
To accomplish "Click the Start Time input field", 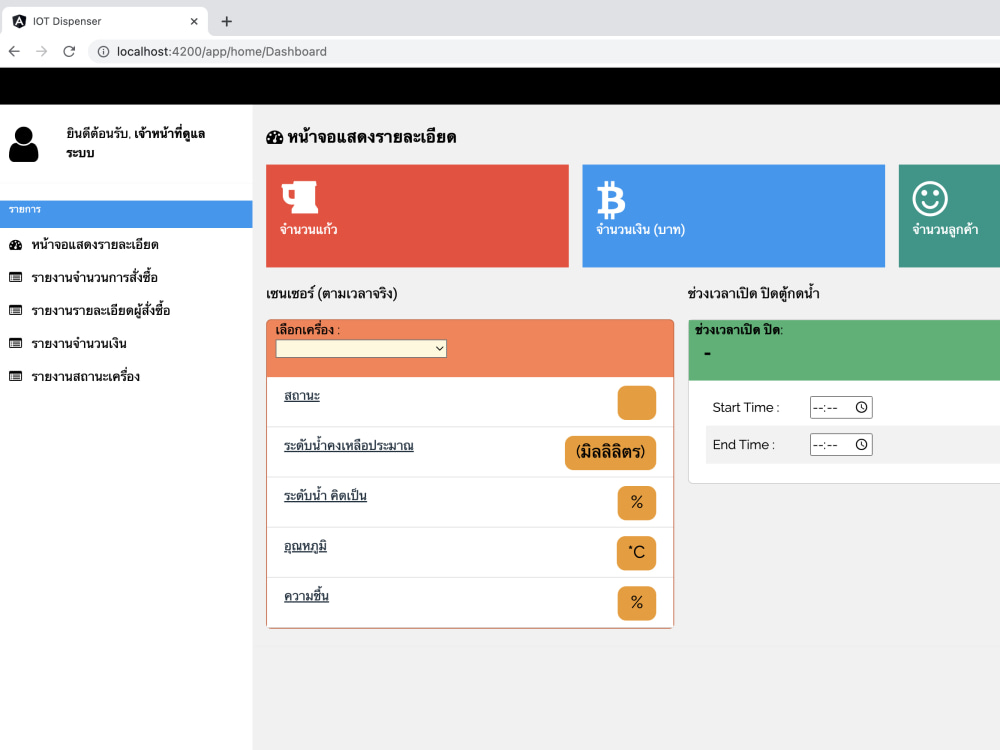I will point(841,408).
